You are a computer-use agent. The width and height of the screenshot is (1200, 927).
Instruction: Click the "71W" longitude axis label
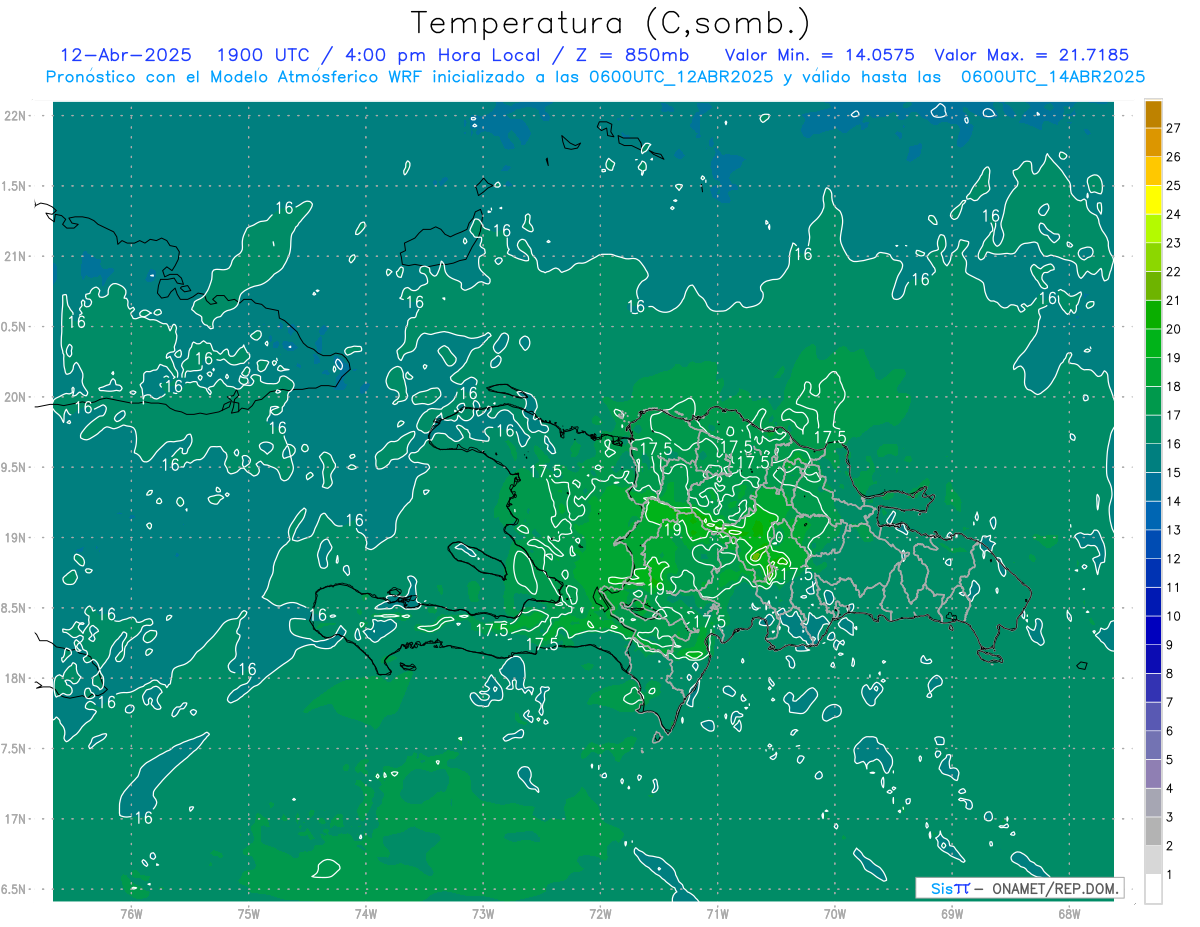(717, 914)
